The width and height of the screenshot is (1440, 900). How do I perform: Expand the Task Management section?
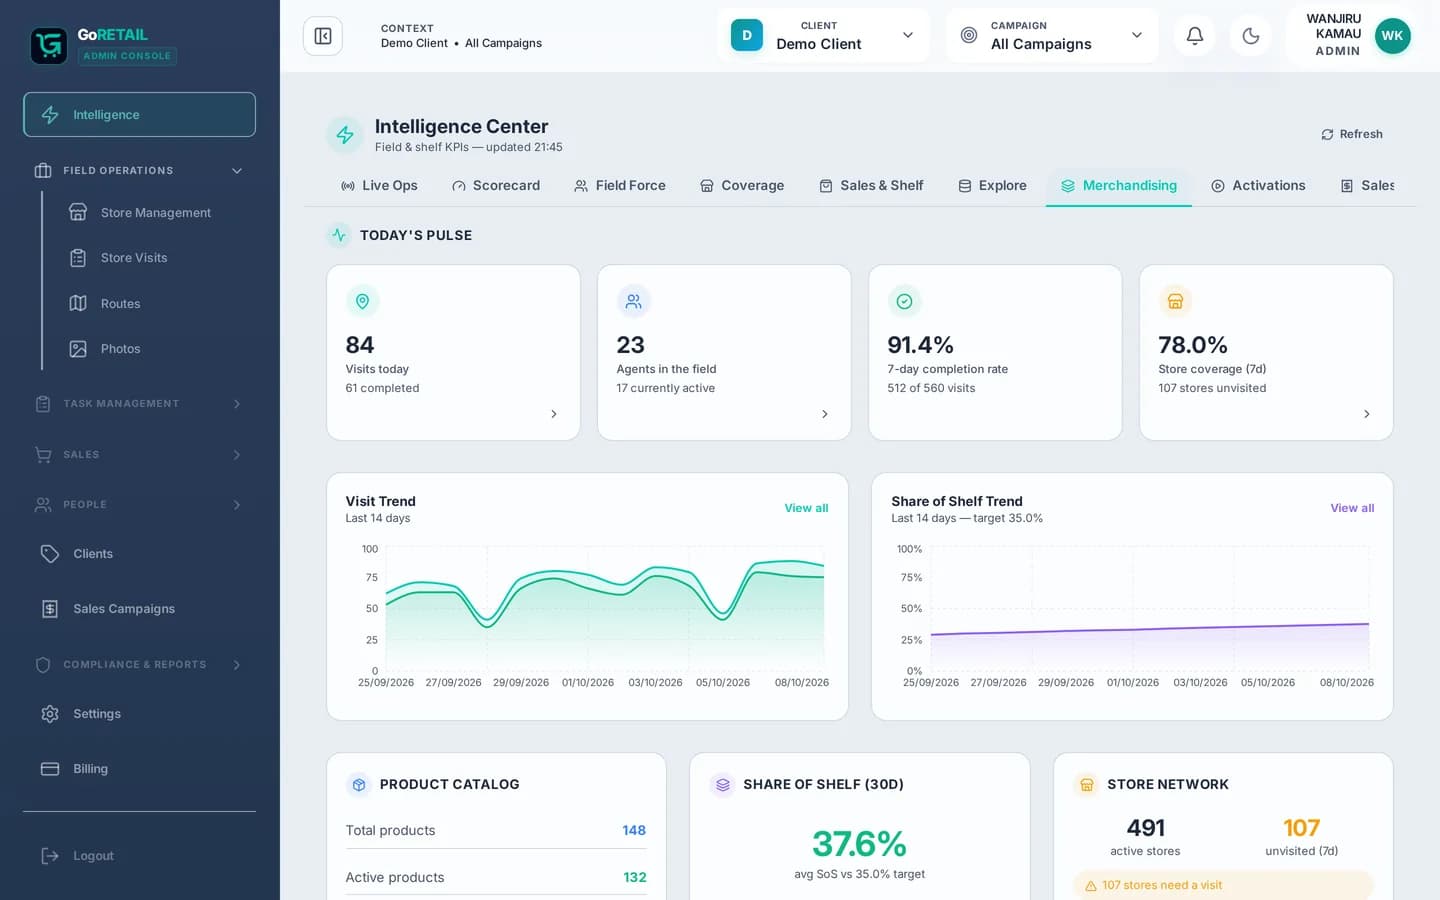pyautogui.click(x=139, y=404)
